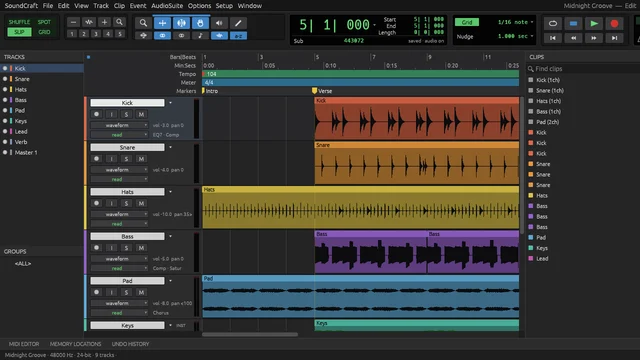The width and height of the screenshot is (640, 360).
Task: Recall zoom preset 5
Action: (120, 34)
